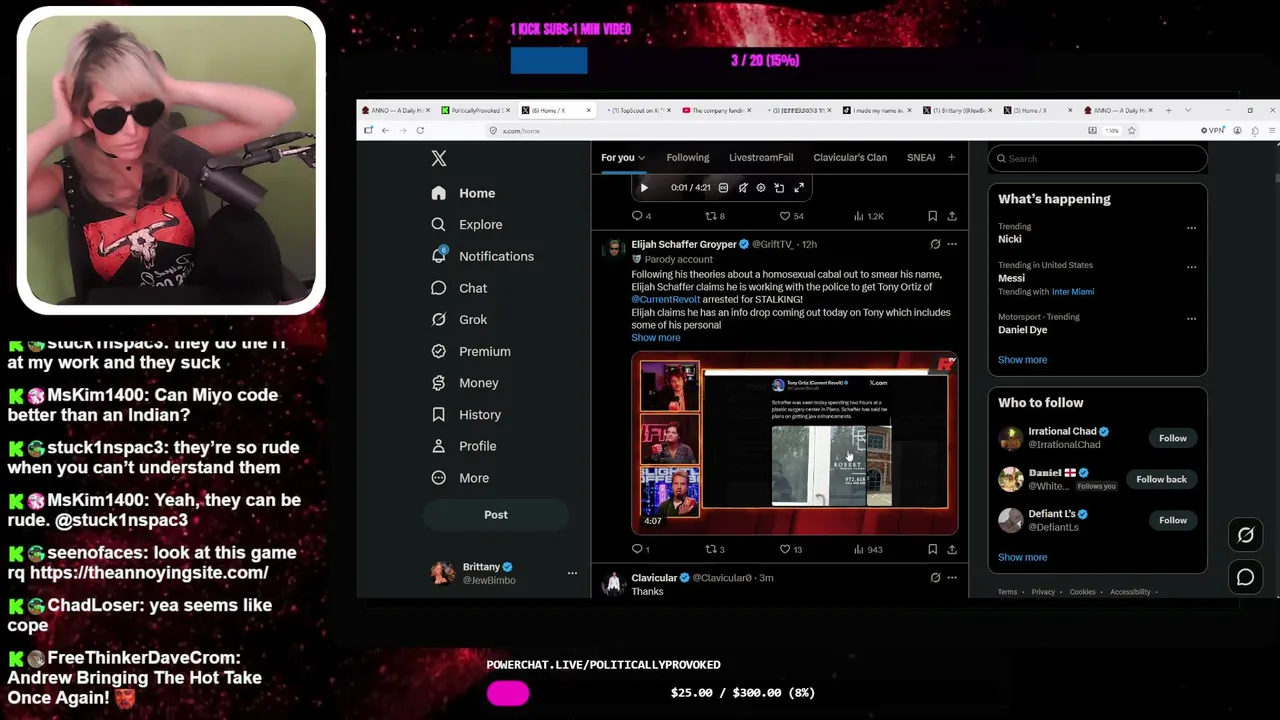Open the Premium page
Viewport: 1280px width, 720px height.
[x=471, y=351]
